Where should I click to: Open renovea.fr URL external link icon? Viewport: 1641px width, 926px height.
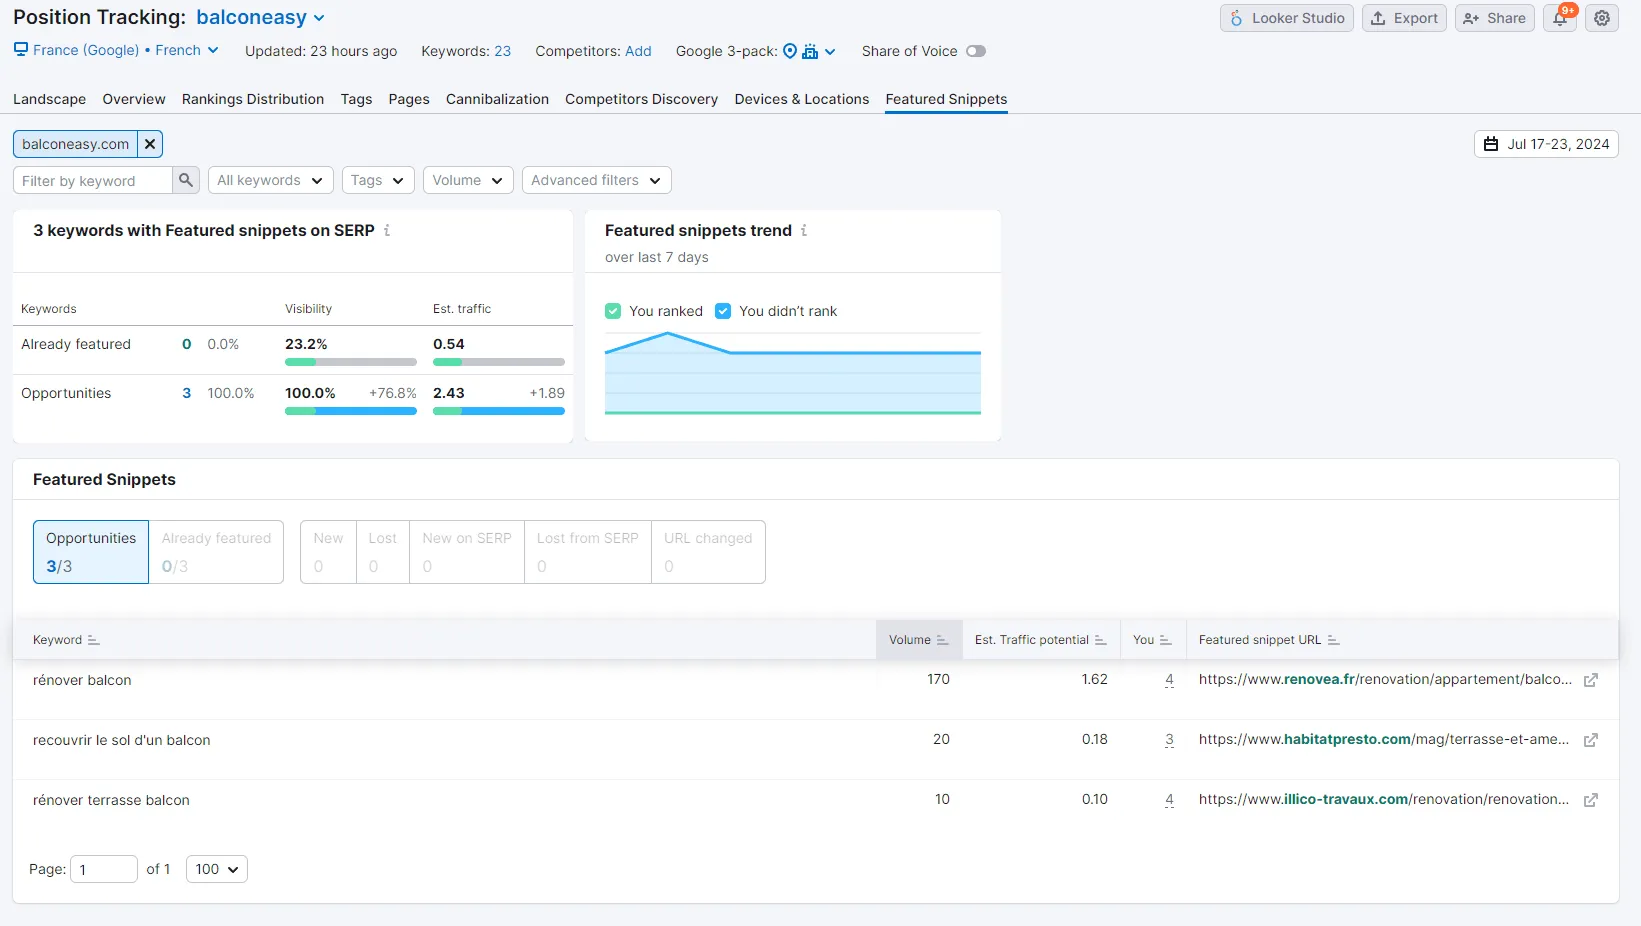(1591, 680)
